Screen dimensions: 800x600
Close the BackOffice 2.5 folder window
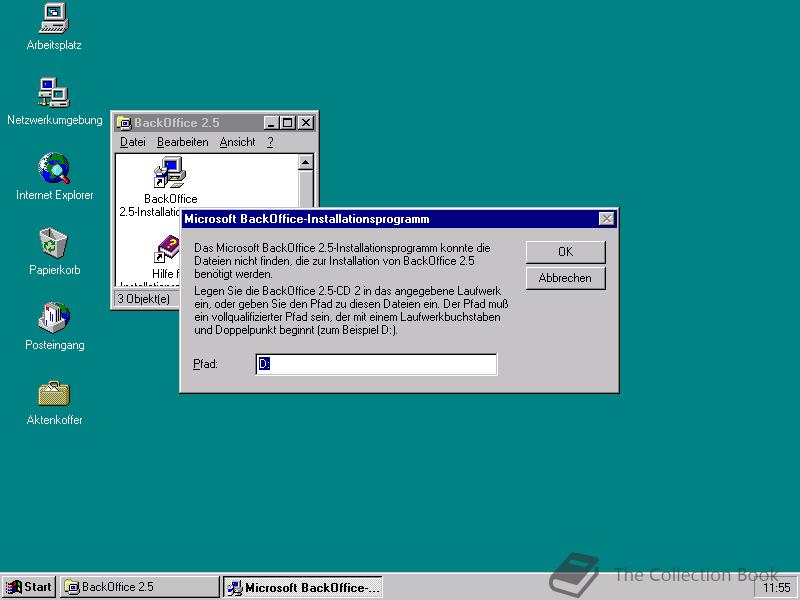[x=306, y=123]
